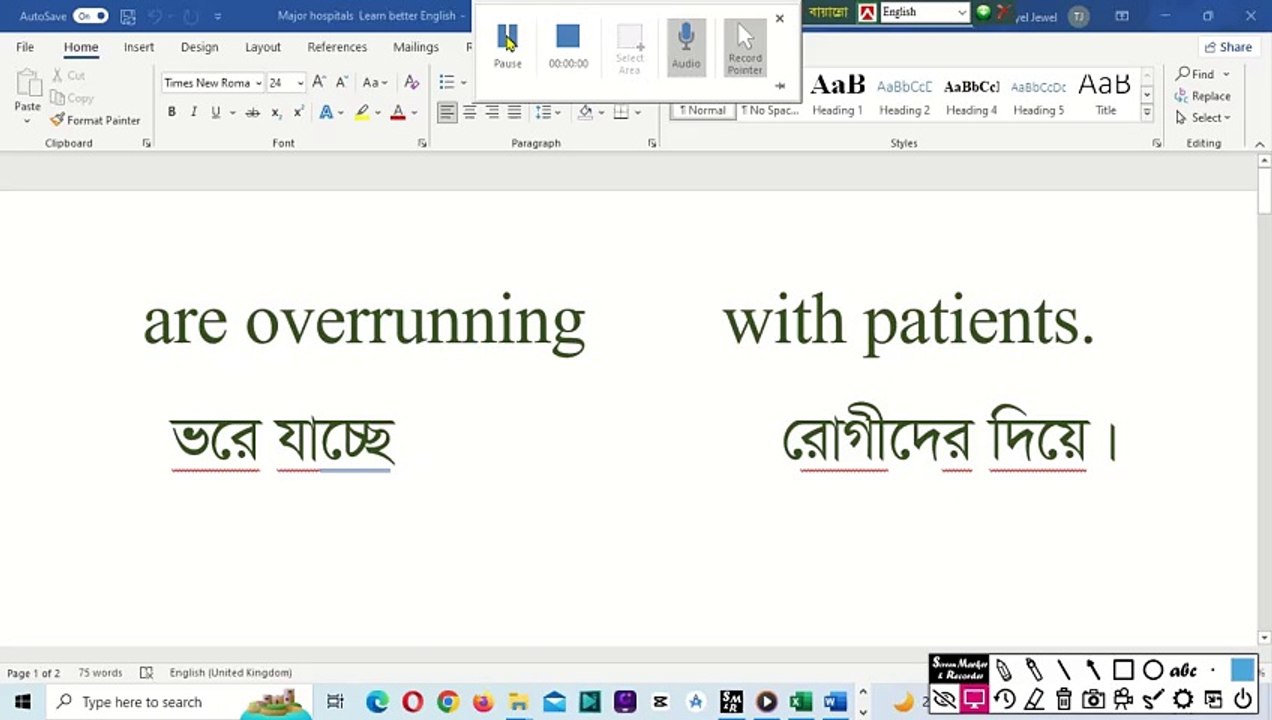Select the ellipse tool in Screen Marker
Screen dimensions: 1272x720
click(x=1153, y=670)
